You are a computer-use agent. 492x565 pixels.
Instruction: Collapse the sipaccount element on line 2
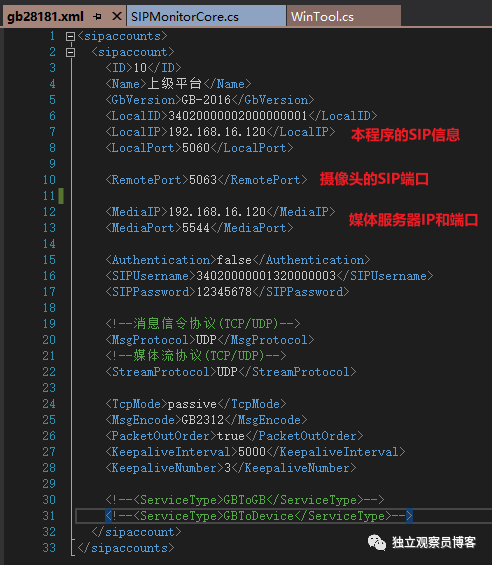[70, 53]
